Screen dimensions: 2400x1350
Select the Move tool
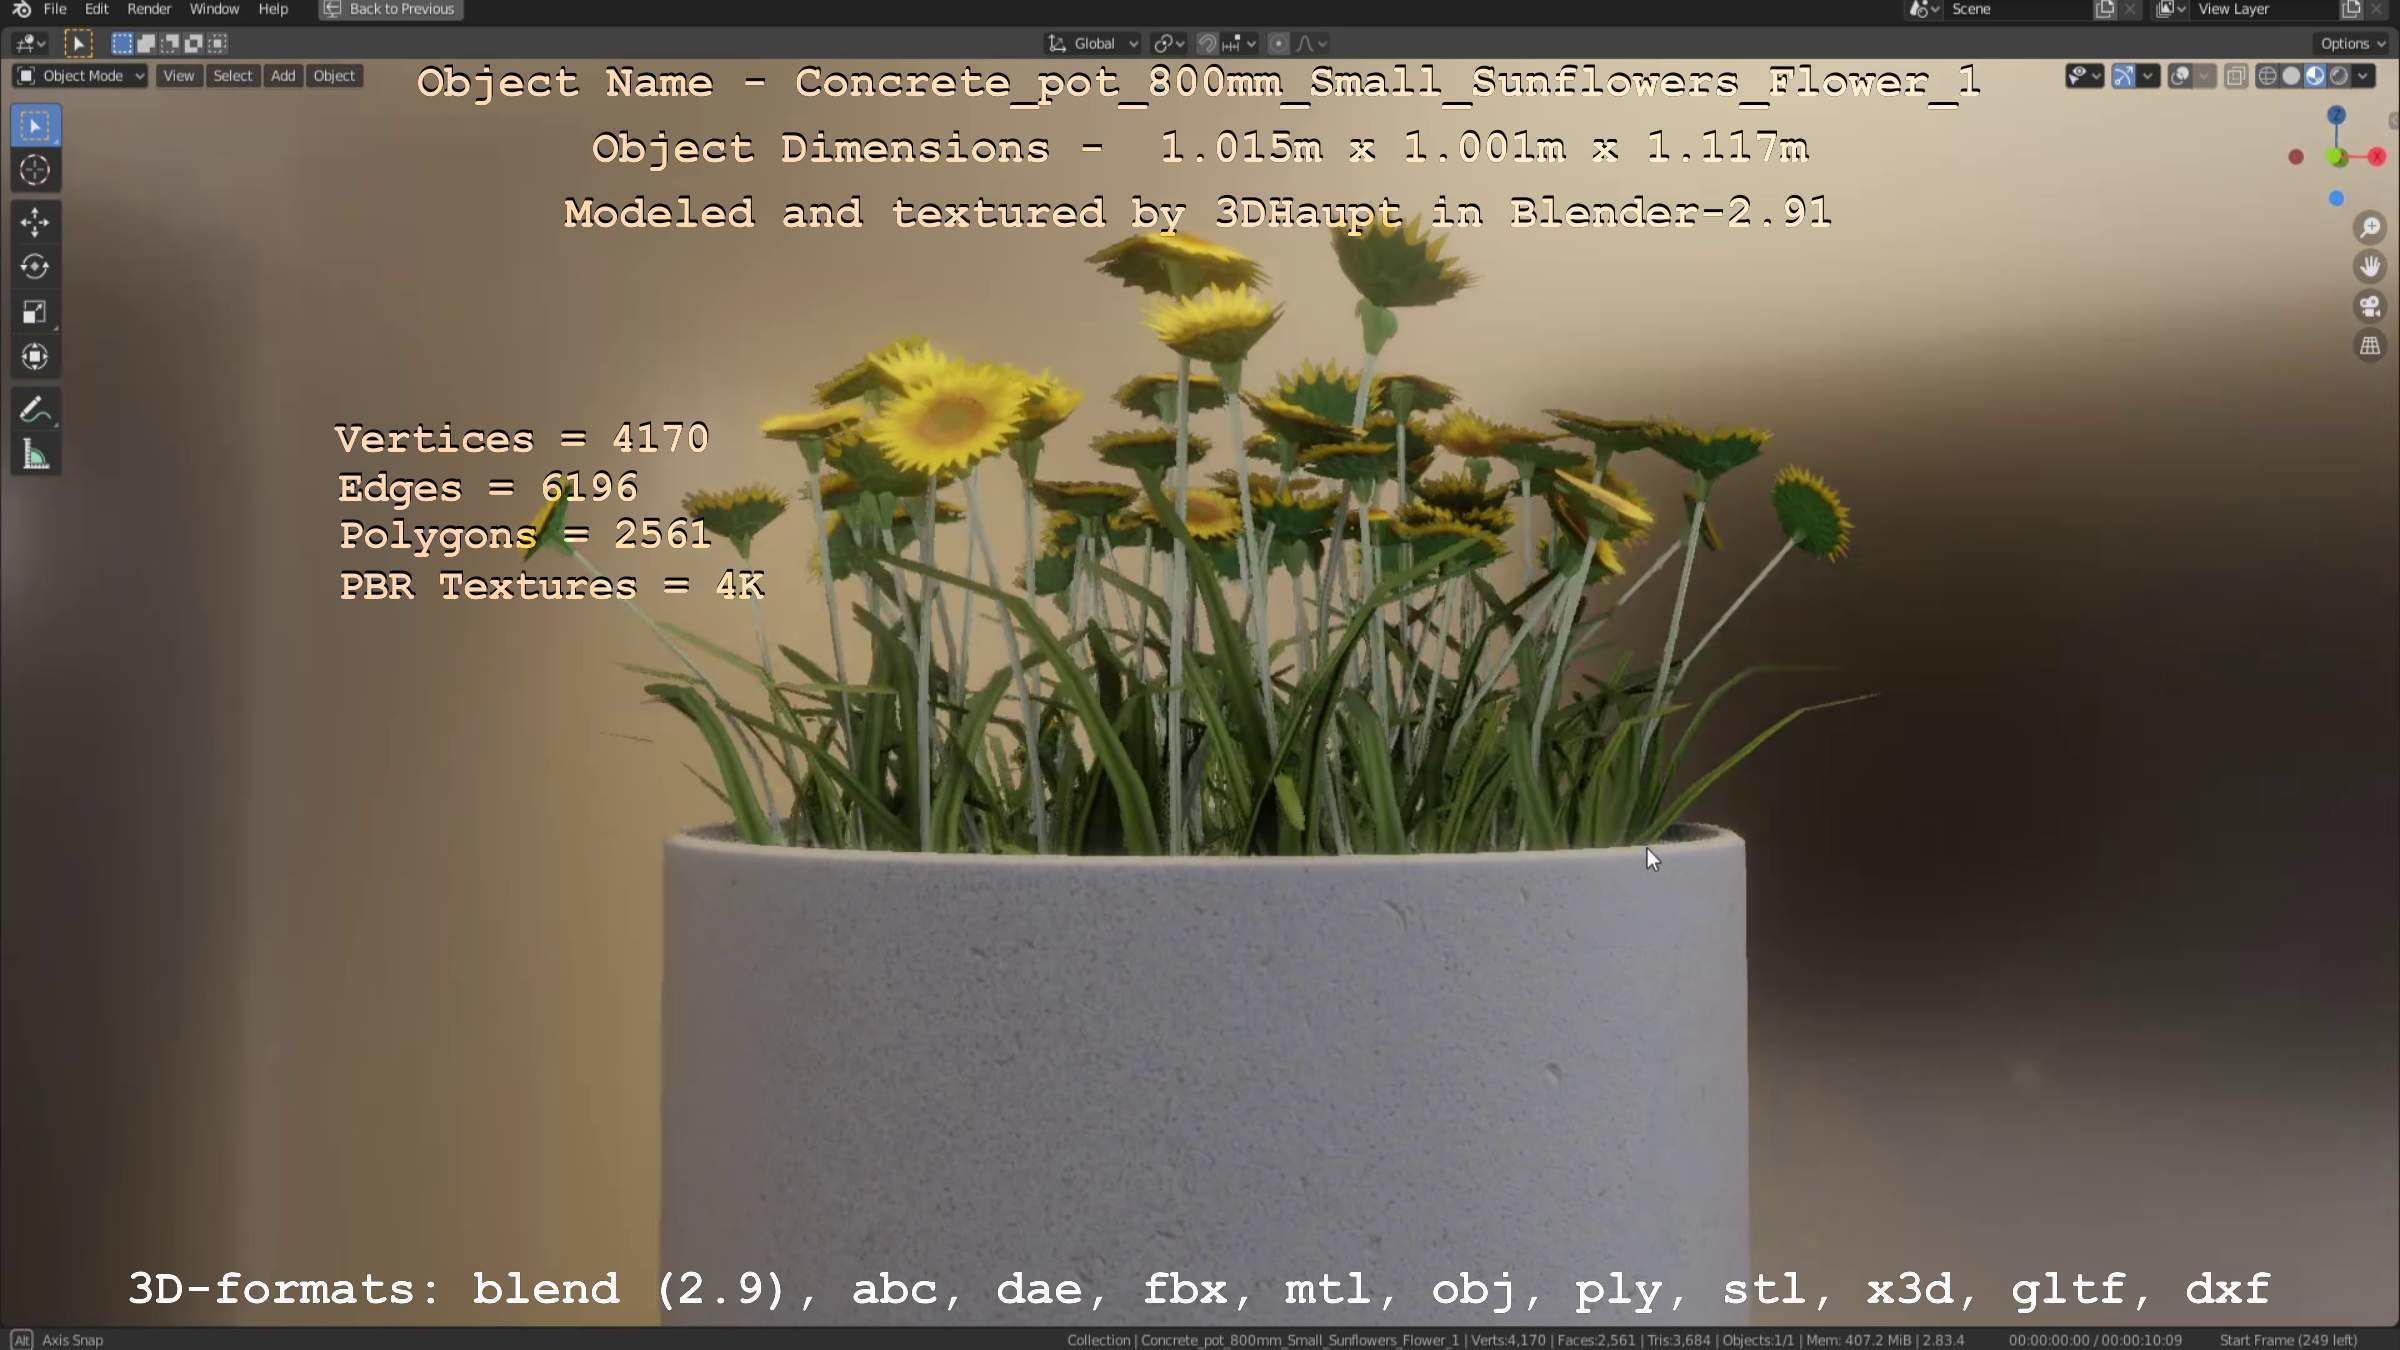tap(35, 222)
